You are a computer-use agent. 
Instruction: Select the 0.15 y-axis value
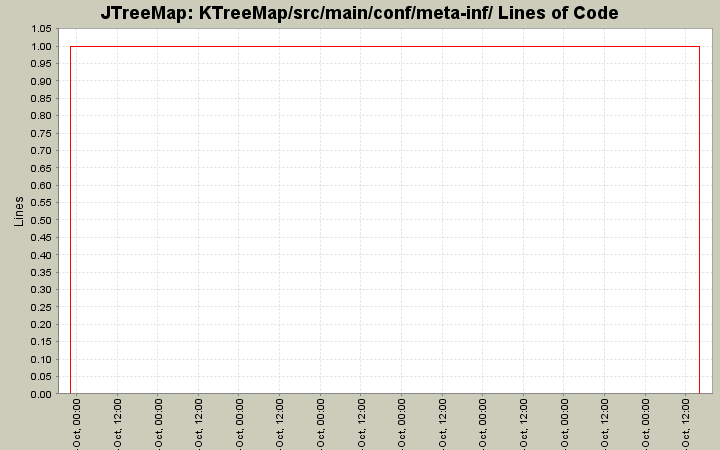click(41, 342)
